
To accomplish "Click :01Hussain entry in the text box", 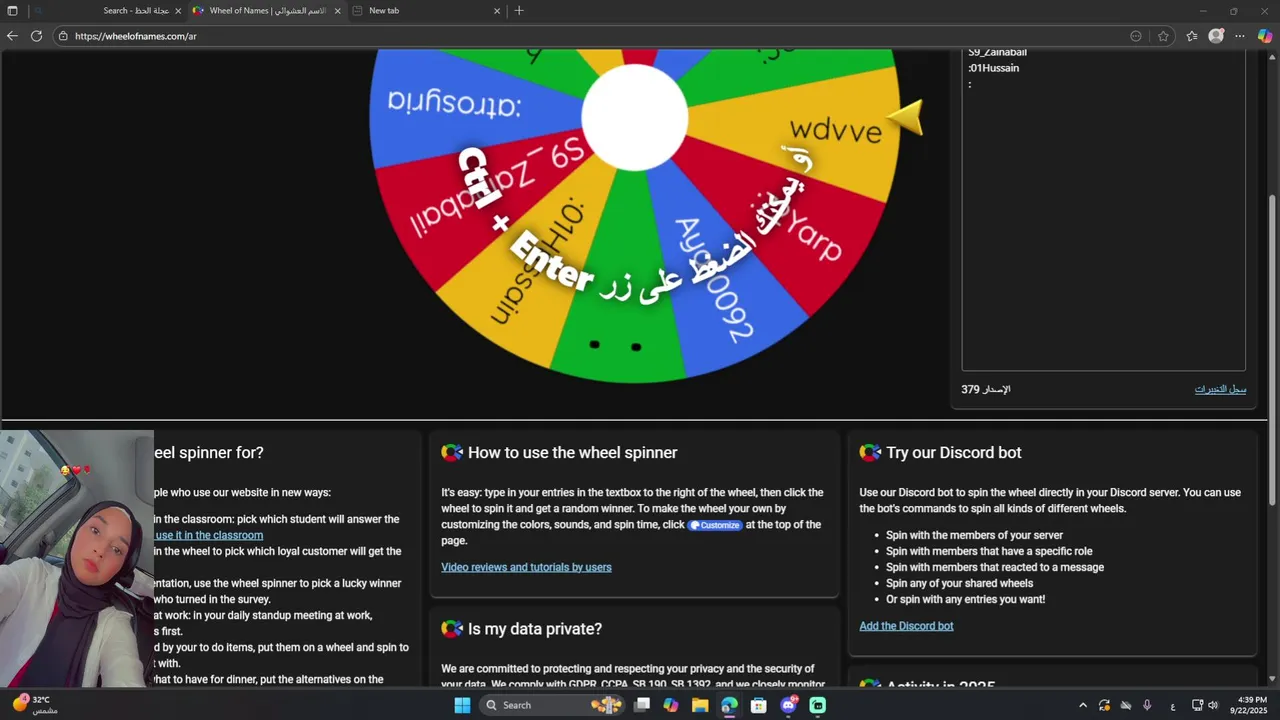I will point(994,68).
